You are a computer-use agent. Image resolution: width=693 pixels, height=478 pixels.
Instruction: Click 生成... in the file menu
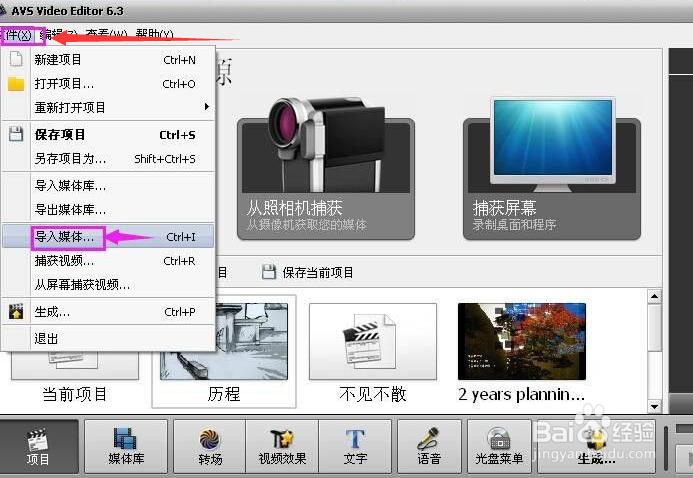pos(108,312)
